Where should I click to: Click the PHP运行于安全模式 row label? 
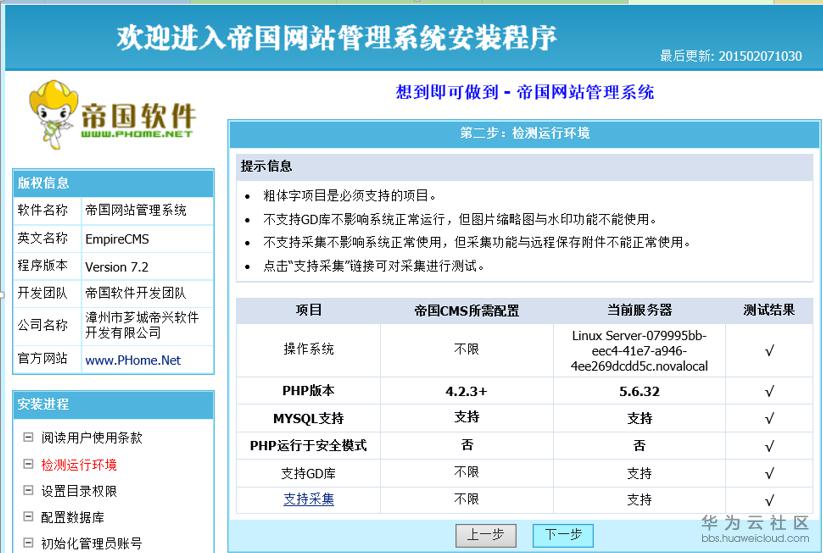pyautogui.click(x=309, y=445)
